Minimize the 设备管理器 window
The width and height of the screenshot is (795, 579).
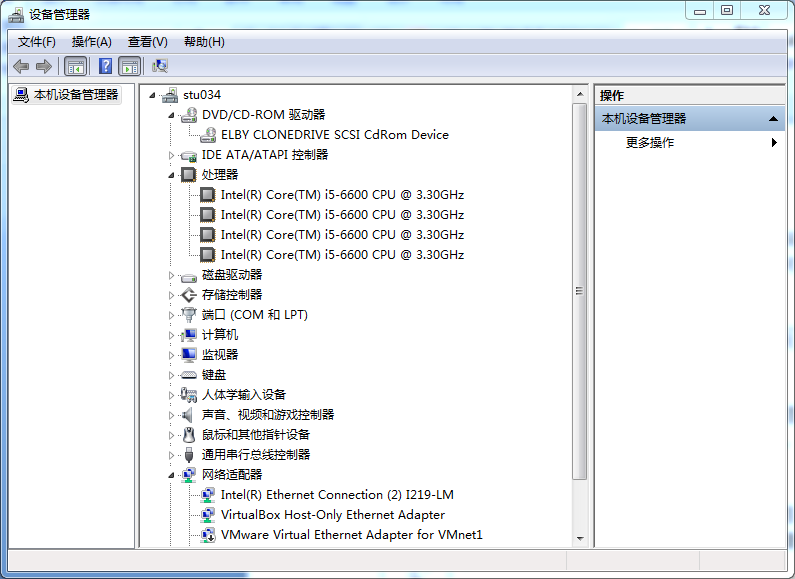click(x=700, y=10)
